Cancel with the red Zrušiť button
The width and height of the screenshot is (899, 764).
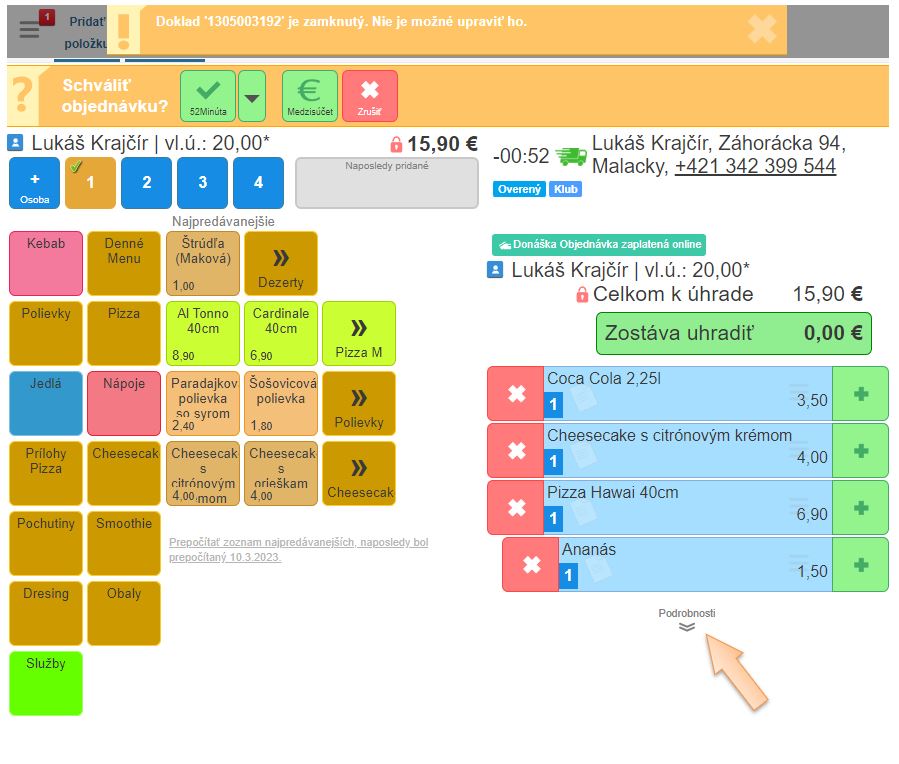(x=369, y=96)
